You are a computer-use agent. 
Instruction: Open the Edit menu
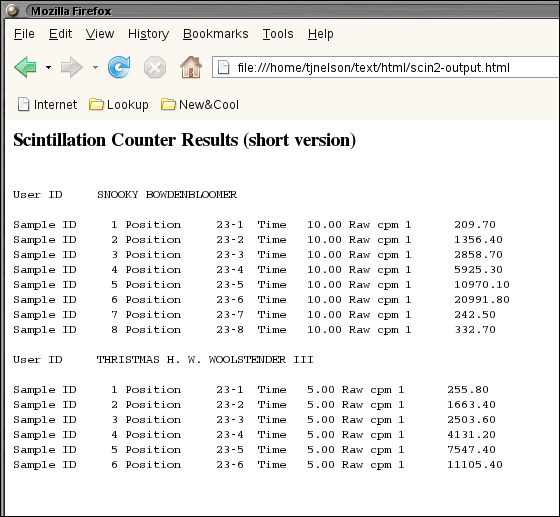click(x=60, y=34)
